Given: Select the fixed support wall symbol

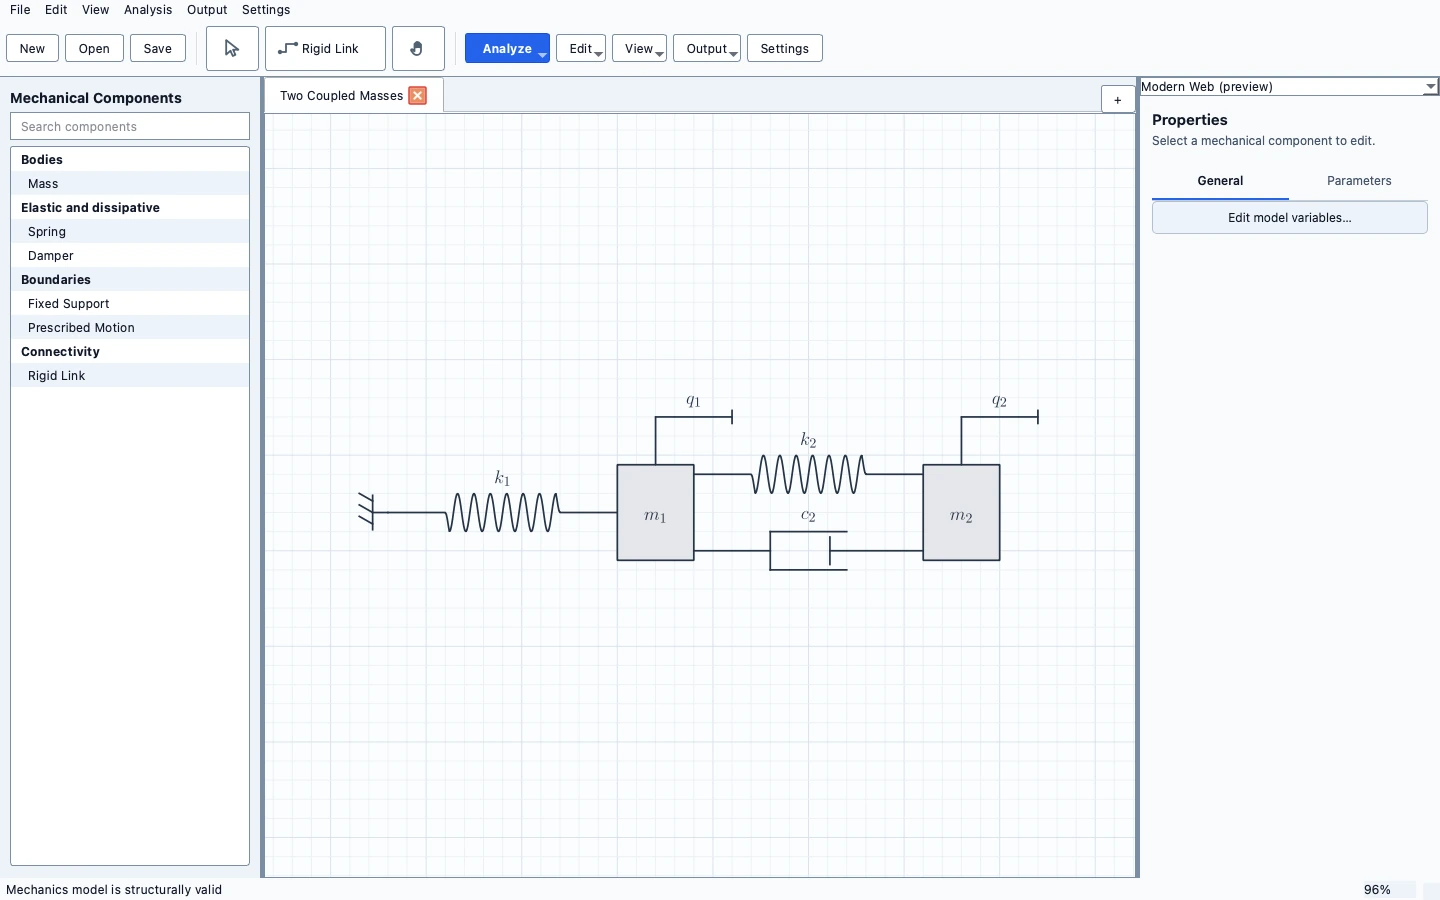Looking at the screenshot, I should [366, 512].
